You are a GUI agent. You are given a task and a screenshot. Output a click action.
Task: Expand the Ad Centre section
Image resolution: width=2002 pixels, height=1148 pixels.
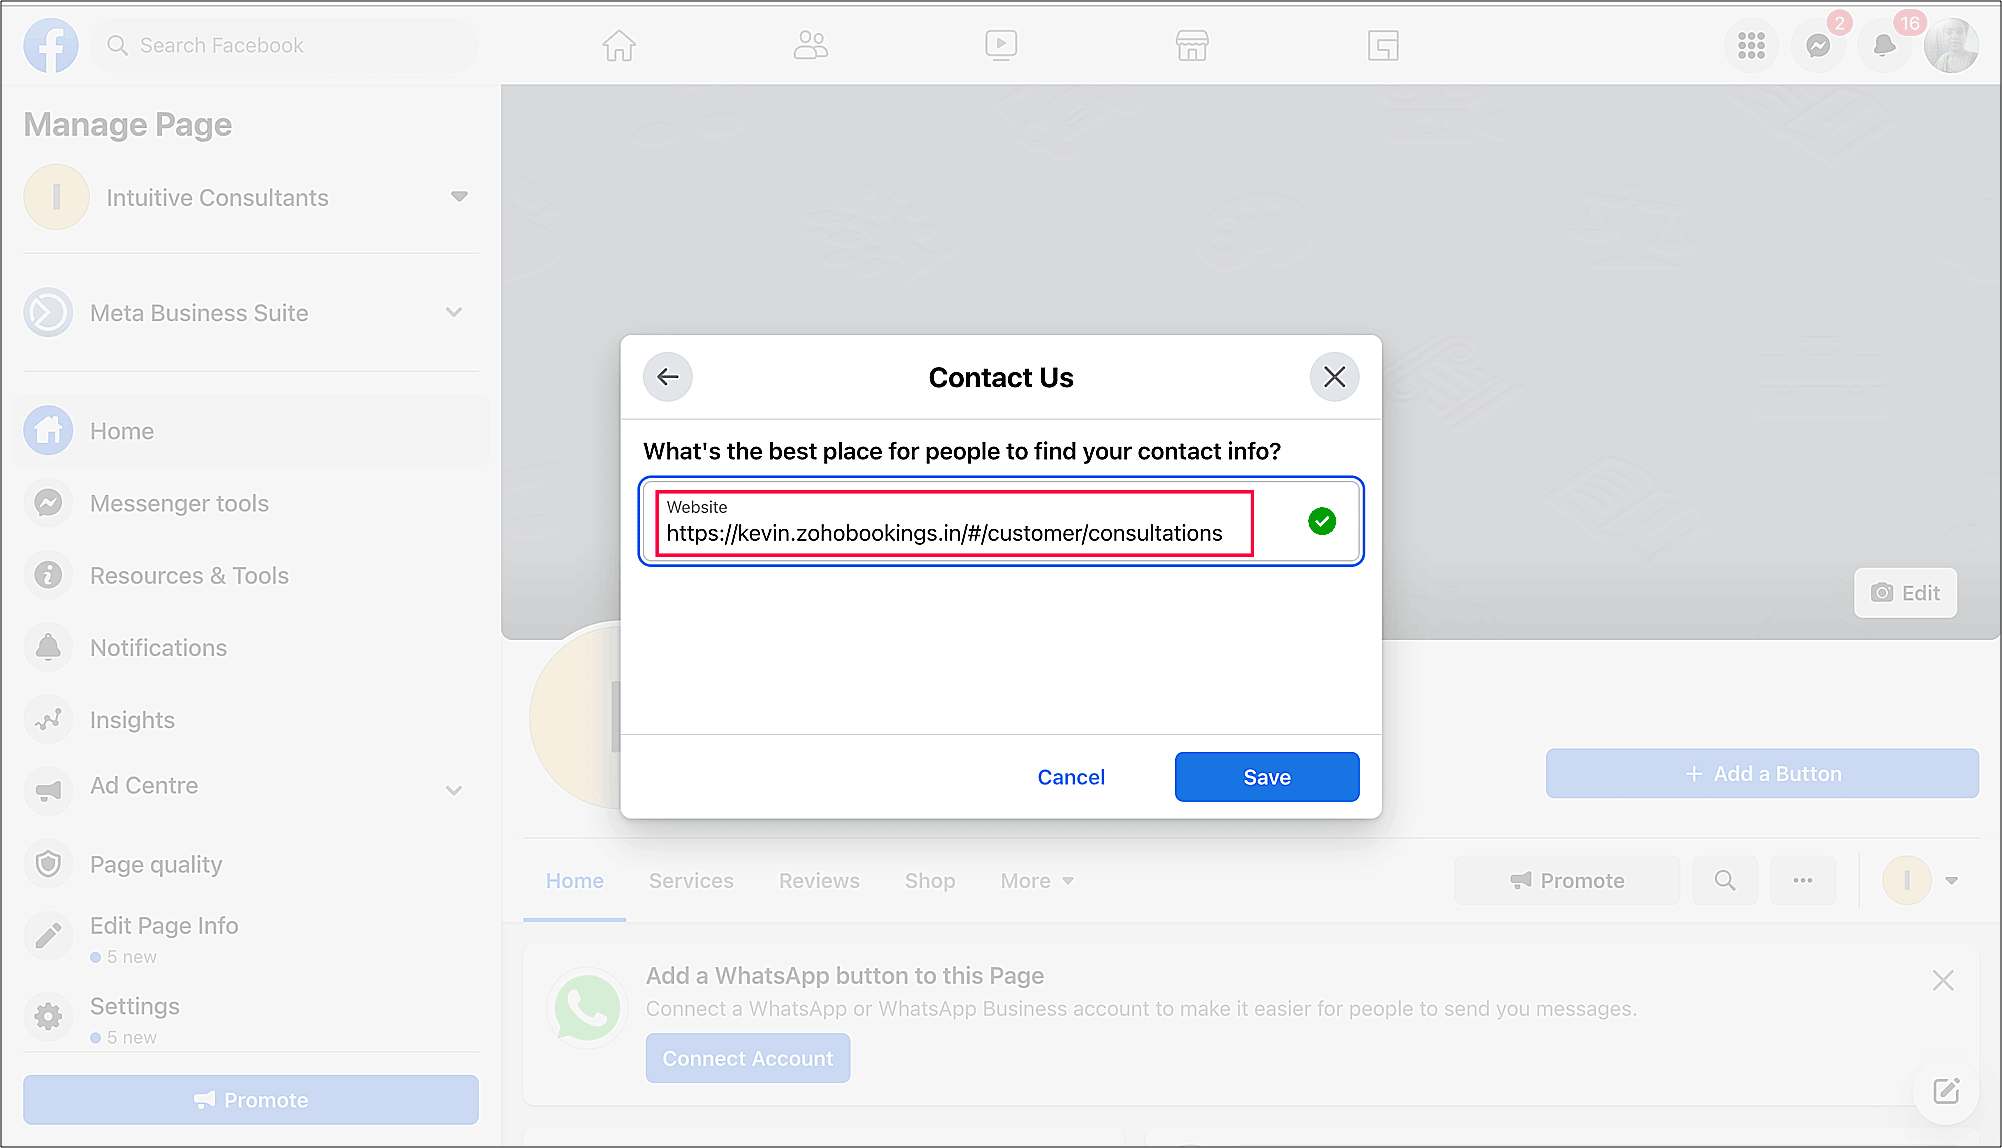(x=454, y=790)
